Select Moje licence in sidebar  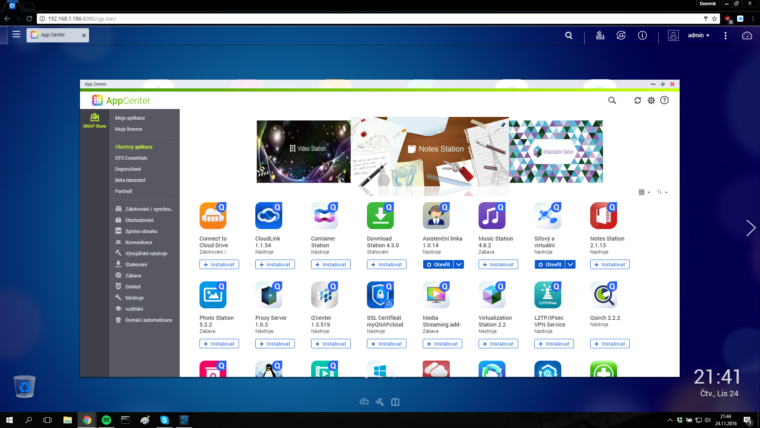pyautogui.click(x=128, y=129)
